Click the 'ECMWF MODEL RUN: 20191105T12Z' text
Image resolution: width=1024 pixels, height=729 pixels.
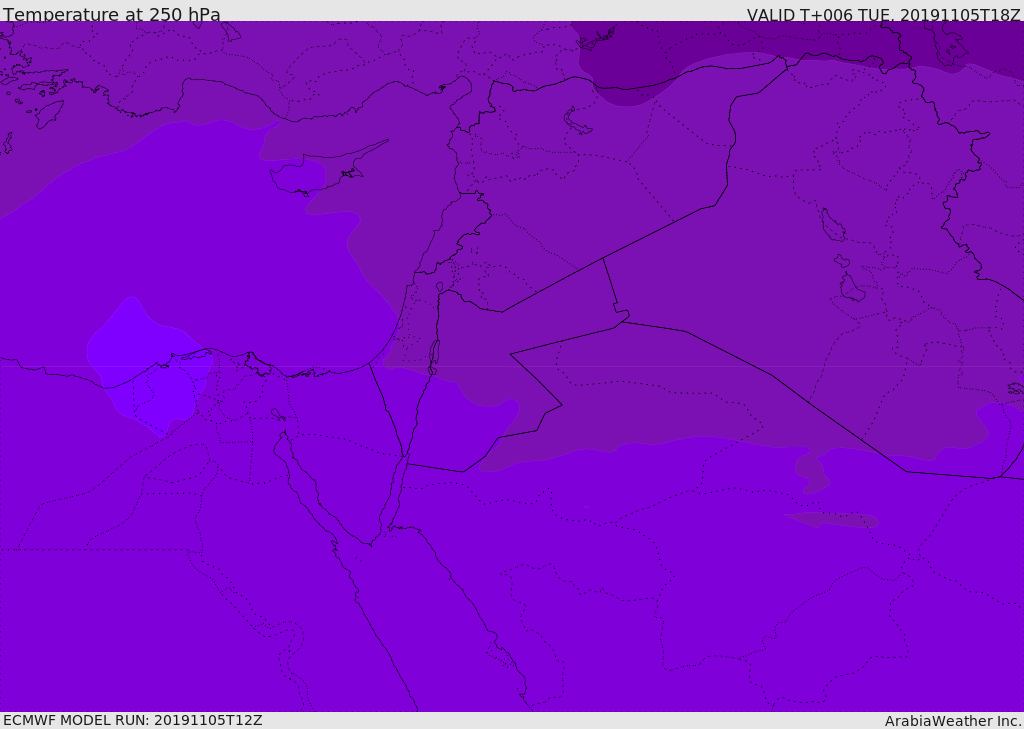click(133, 720)
